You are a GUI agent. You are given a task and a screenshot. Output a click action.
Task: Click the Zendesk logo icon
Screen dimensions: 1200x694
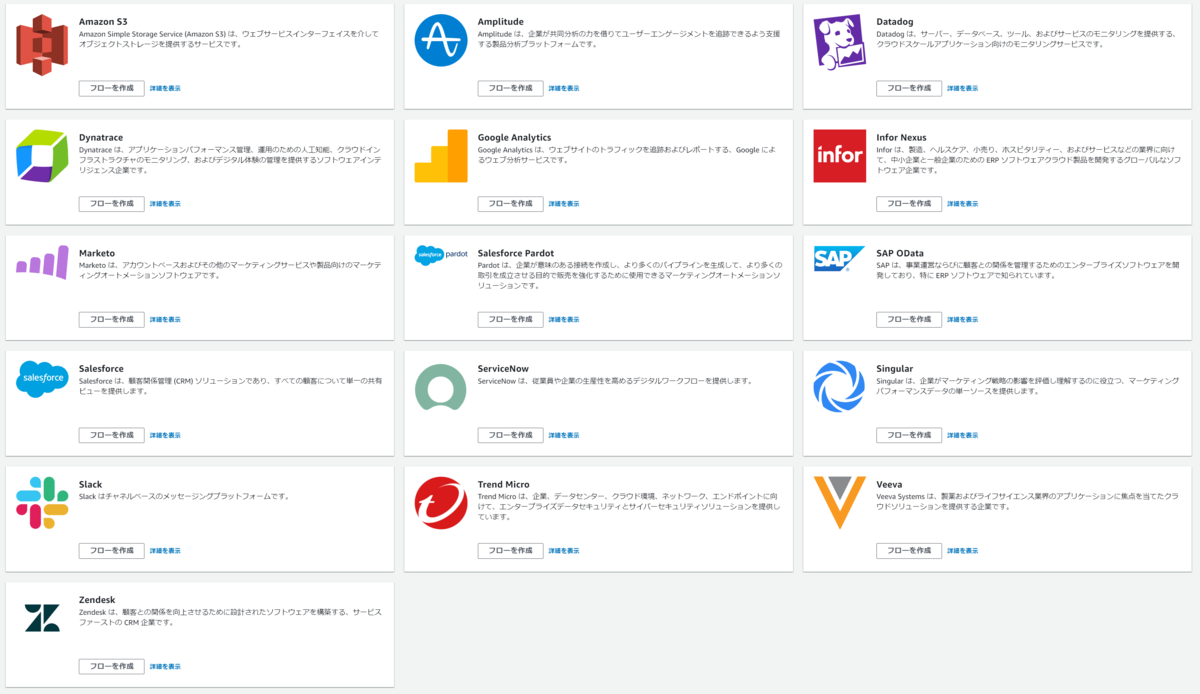click(42, 618)
